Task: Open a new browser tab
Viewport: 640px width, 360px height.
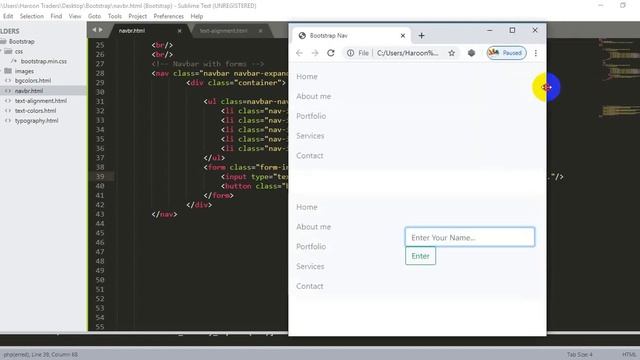Action: pyautogui.click(x=421, y=36)
